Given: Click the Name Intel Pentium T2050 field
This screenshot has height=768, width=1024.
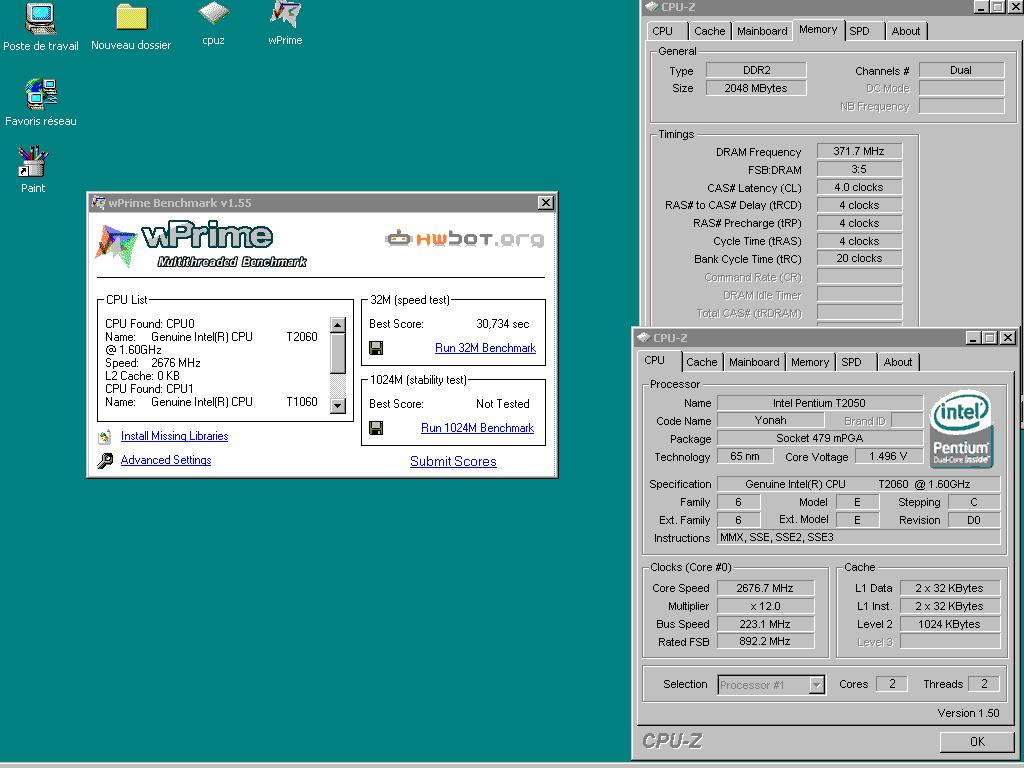Looking at the screenshot, I should (820, 403).
